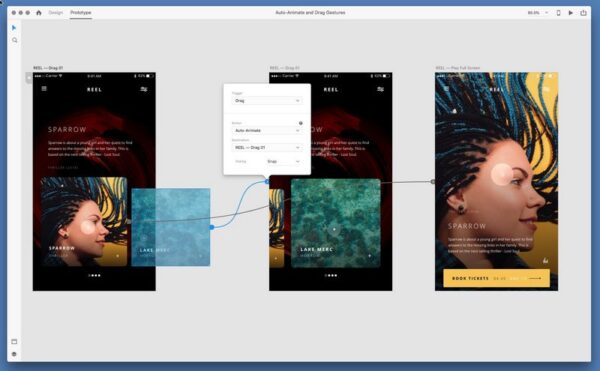The image size is (600, 371).
Task: Select the first artboard's REEL — Drag 01 label
Action: pyautogui.click(x=48, y=68)
